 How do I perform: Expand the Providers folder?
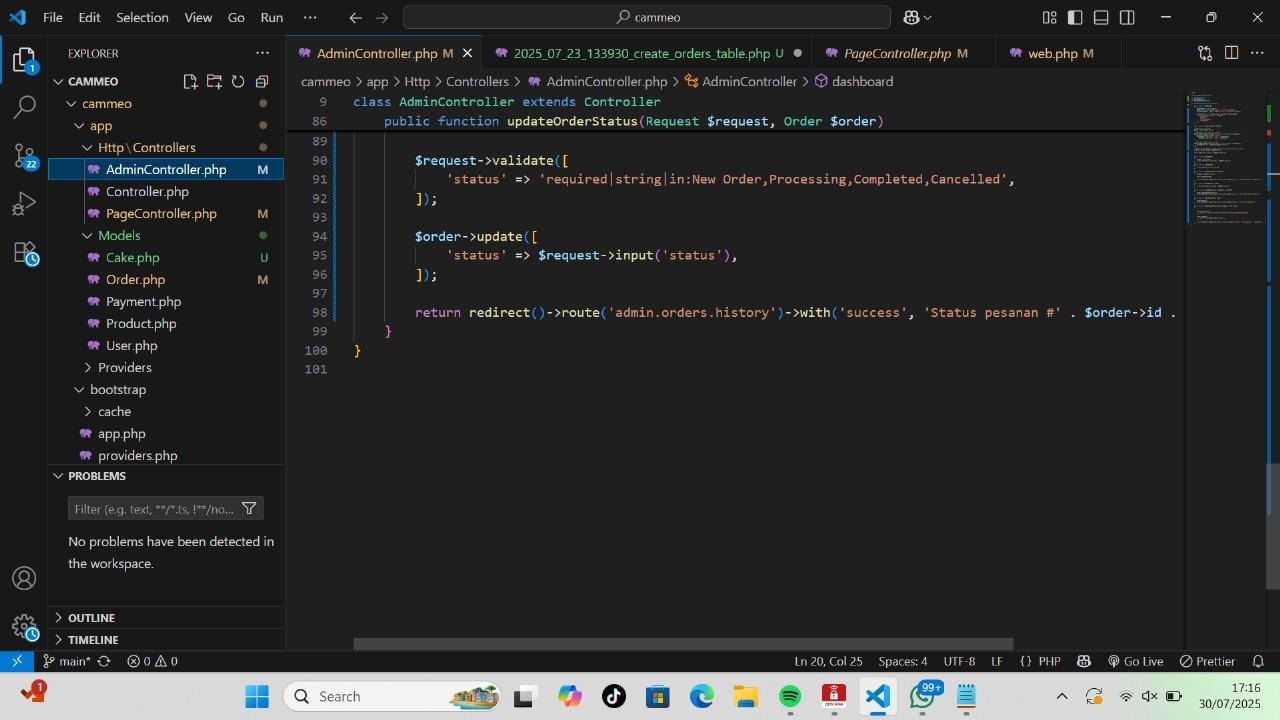(x=124, y=368)
